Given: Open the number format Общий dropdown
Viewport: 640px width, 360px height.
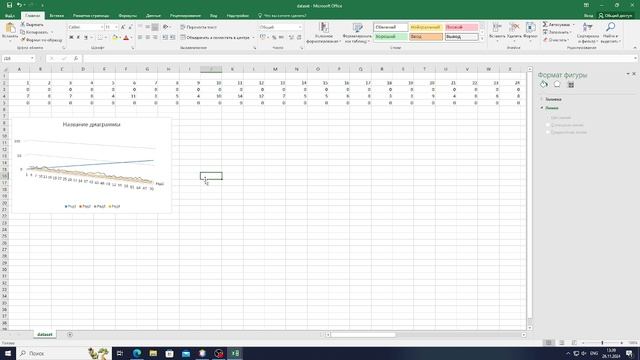Looking at the screenshot, I should click(x=300, y=27).
